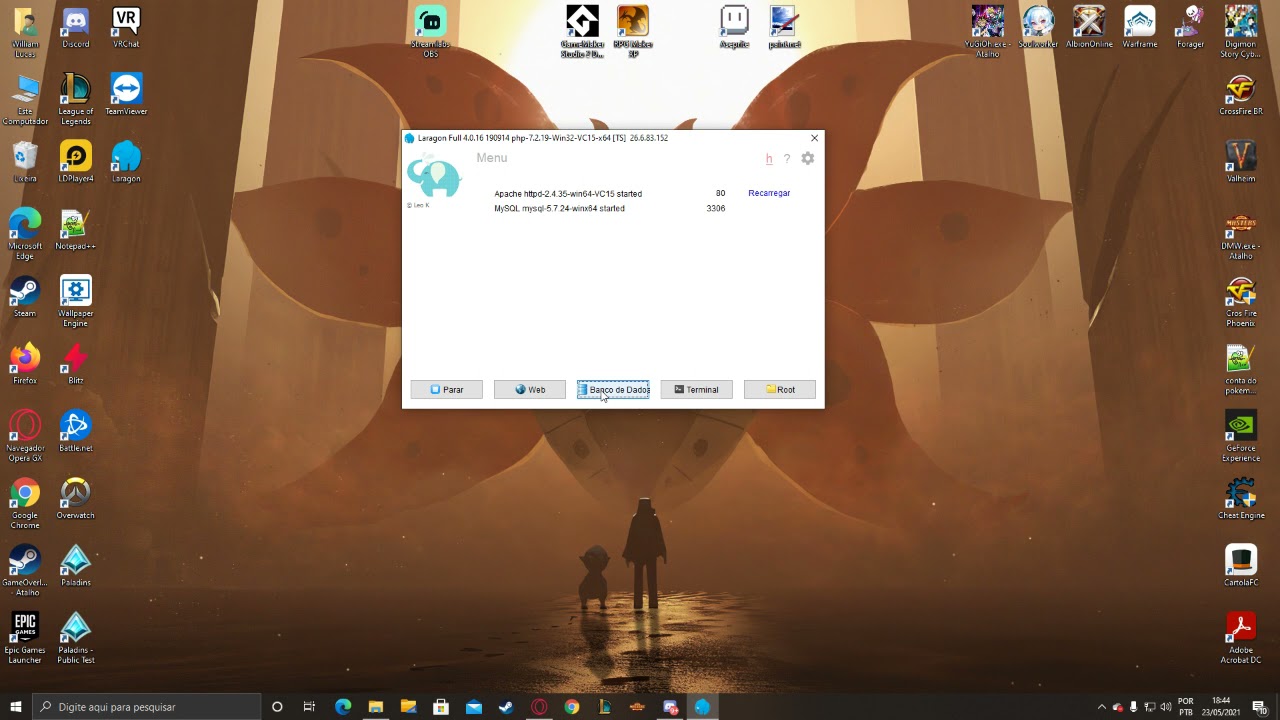Click the pink h link icon
The width and height of the screenshot is (1280, 720).
[769, 159]
